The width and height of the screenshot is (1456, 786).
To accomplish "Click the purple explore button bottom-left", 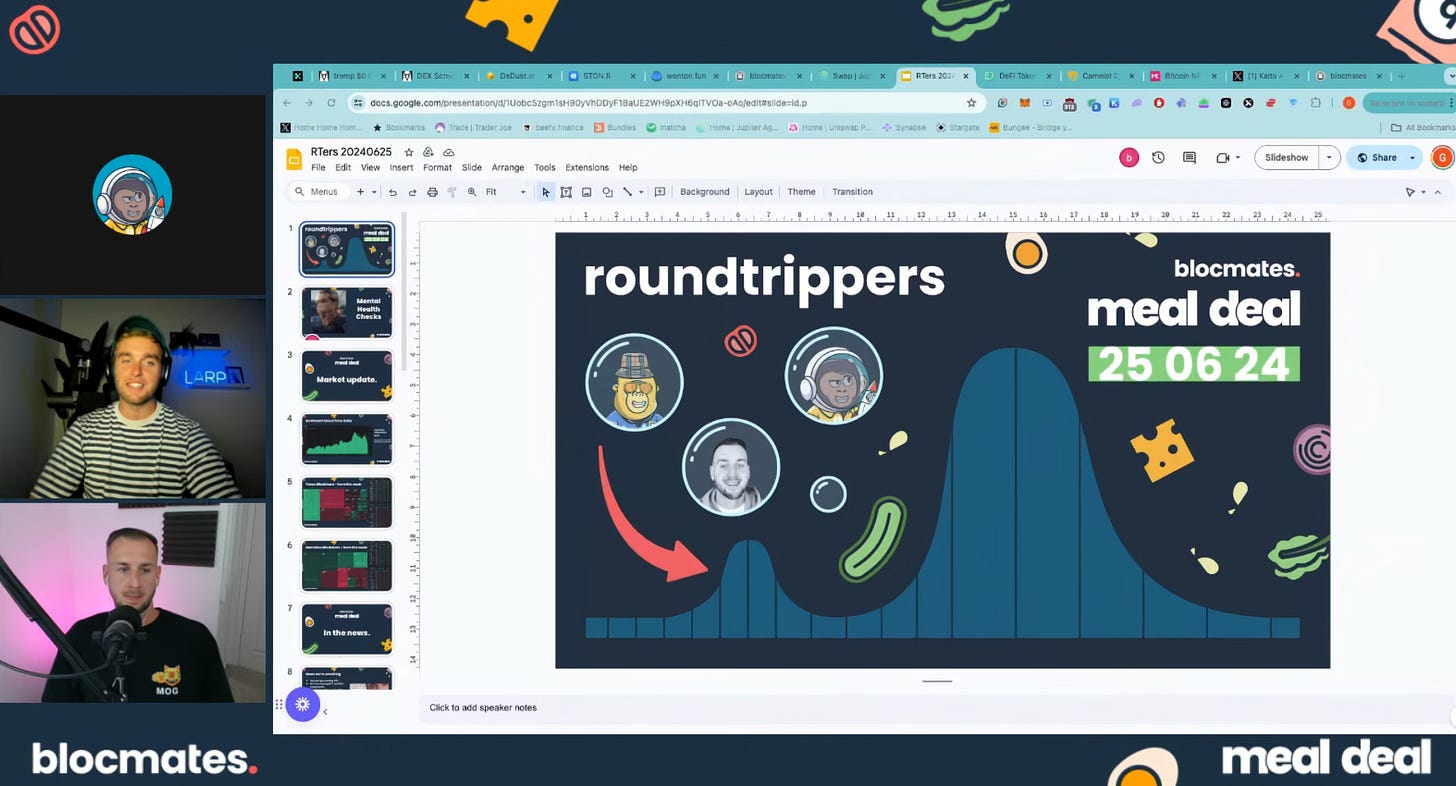I will click(302, 704).
